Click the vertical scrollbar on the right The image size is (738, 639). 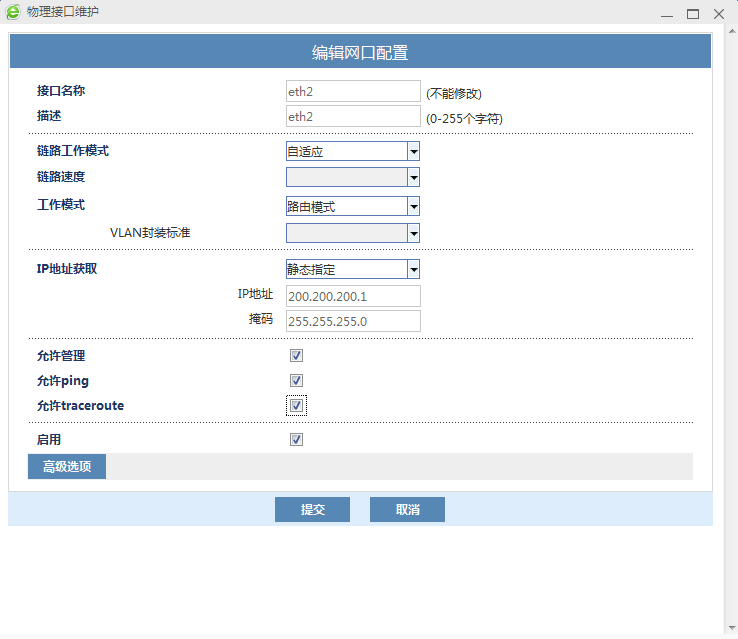[x=729, y=330]
